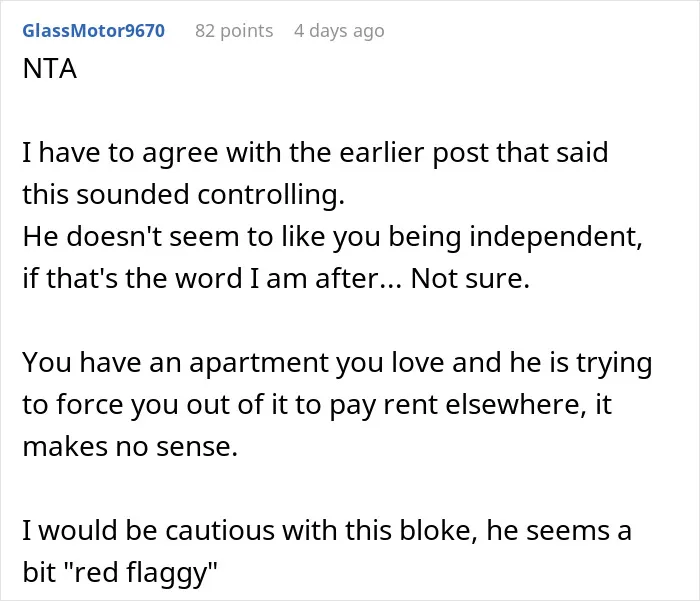700x601 pixels.
Task: Click the phrase "Not sure."
Action: pos(470,279)
